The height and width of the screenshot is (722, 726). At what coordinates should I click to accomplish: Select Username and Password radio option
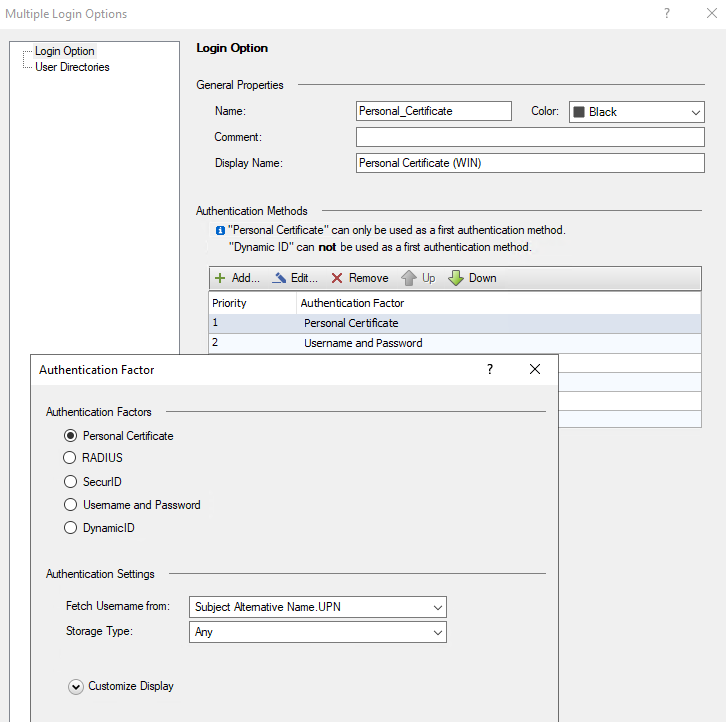click(x=70, y=505)
